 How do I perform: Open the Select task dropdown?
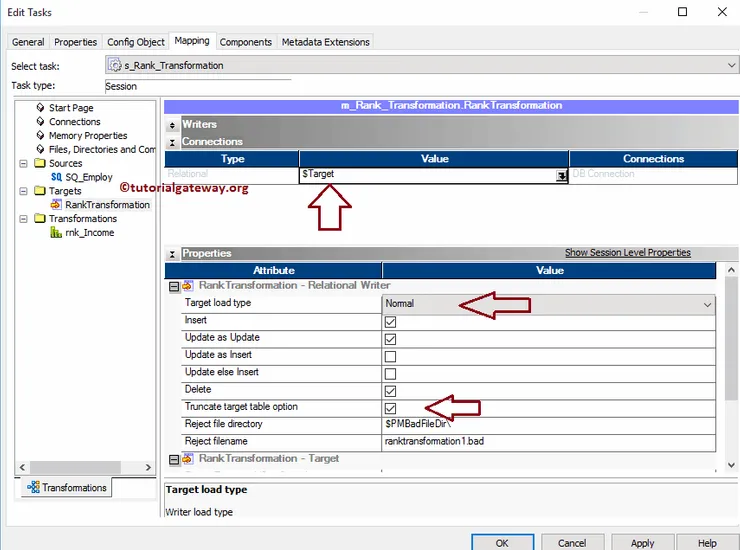732,65
